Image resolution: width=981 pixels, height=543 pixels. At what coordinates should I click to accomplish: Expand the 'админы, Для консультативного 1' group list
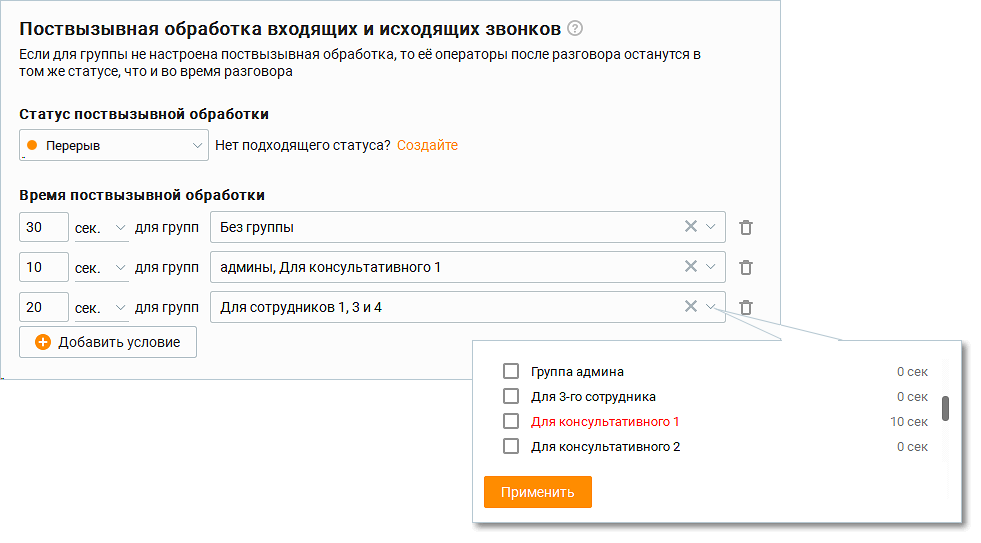click(711, 266)
